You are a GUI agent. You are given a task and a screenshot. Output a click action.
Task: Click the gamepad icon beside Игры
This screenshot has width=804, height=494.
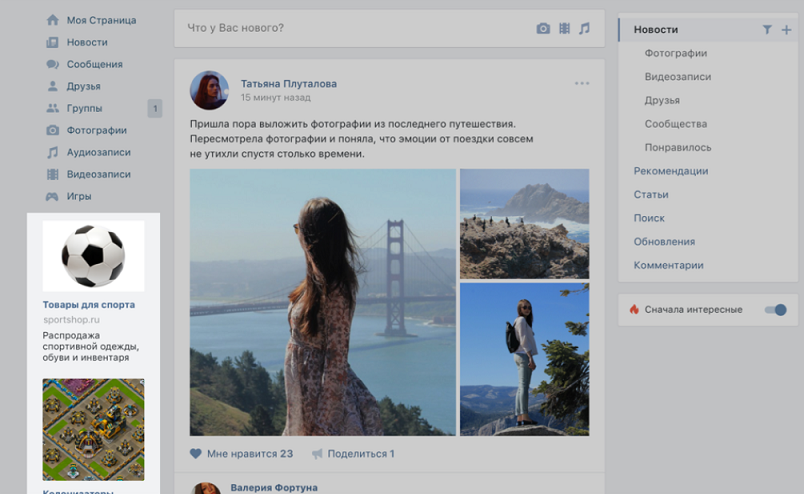(x=52, y=196)
